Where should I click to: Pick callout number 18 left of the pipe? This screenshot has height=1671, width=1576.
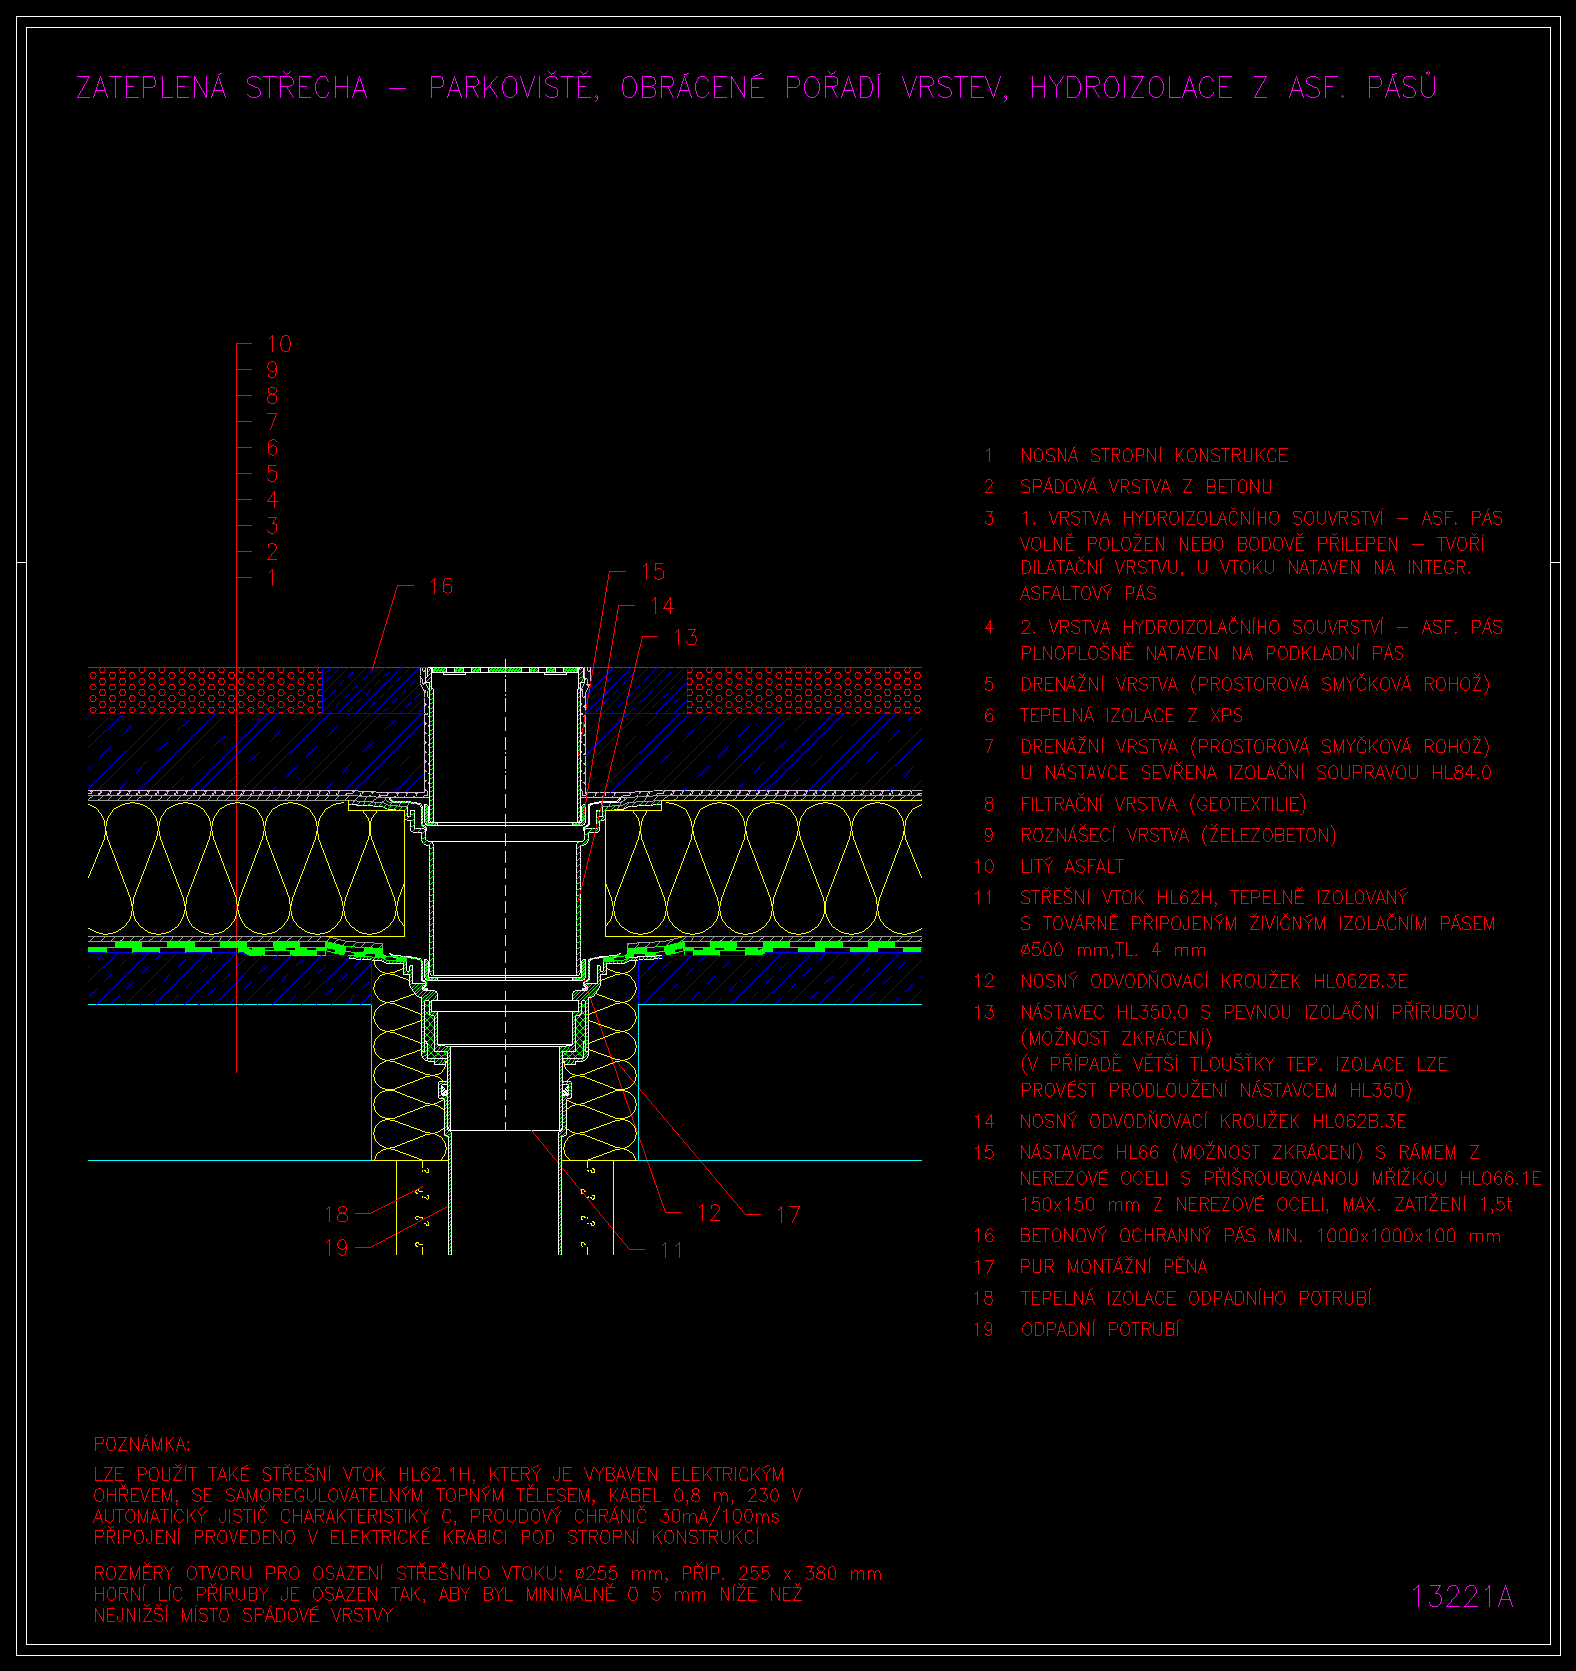[336, 1214]
